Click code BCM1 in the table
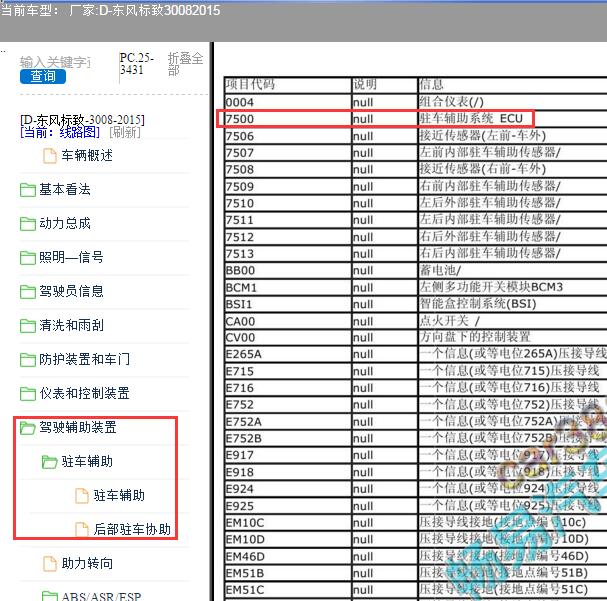This screenshot has height=601, width=607. click(241, 288)
